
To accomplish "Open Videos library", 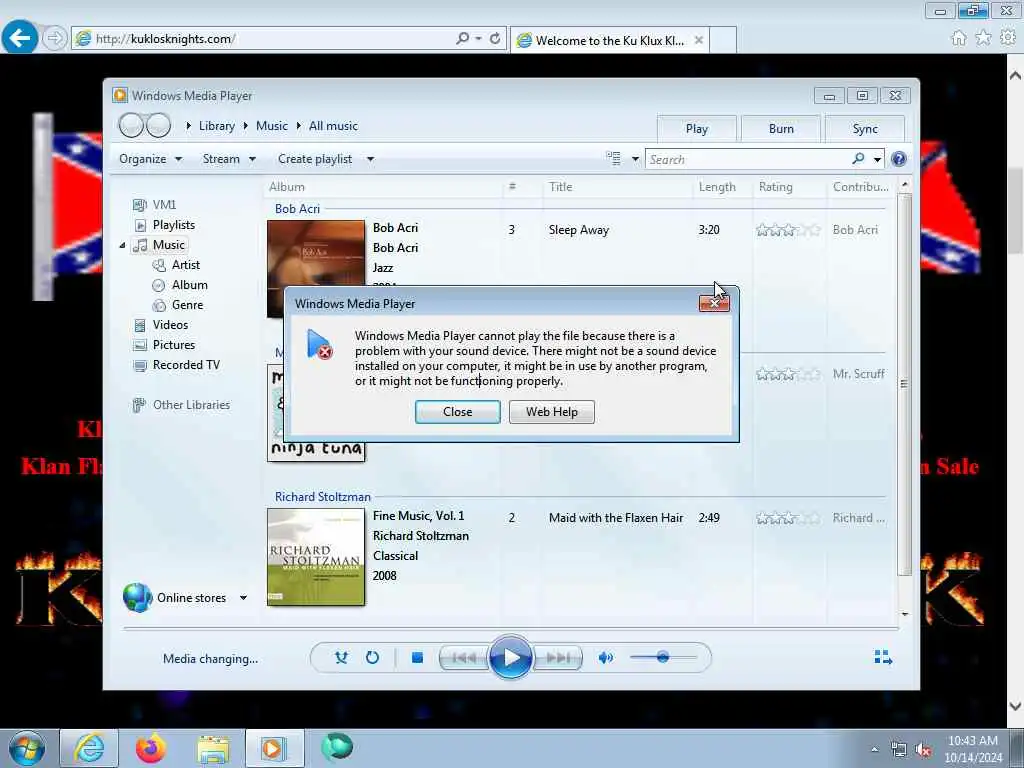I will (161, 325).
